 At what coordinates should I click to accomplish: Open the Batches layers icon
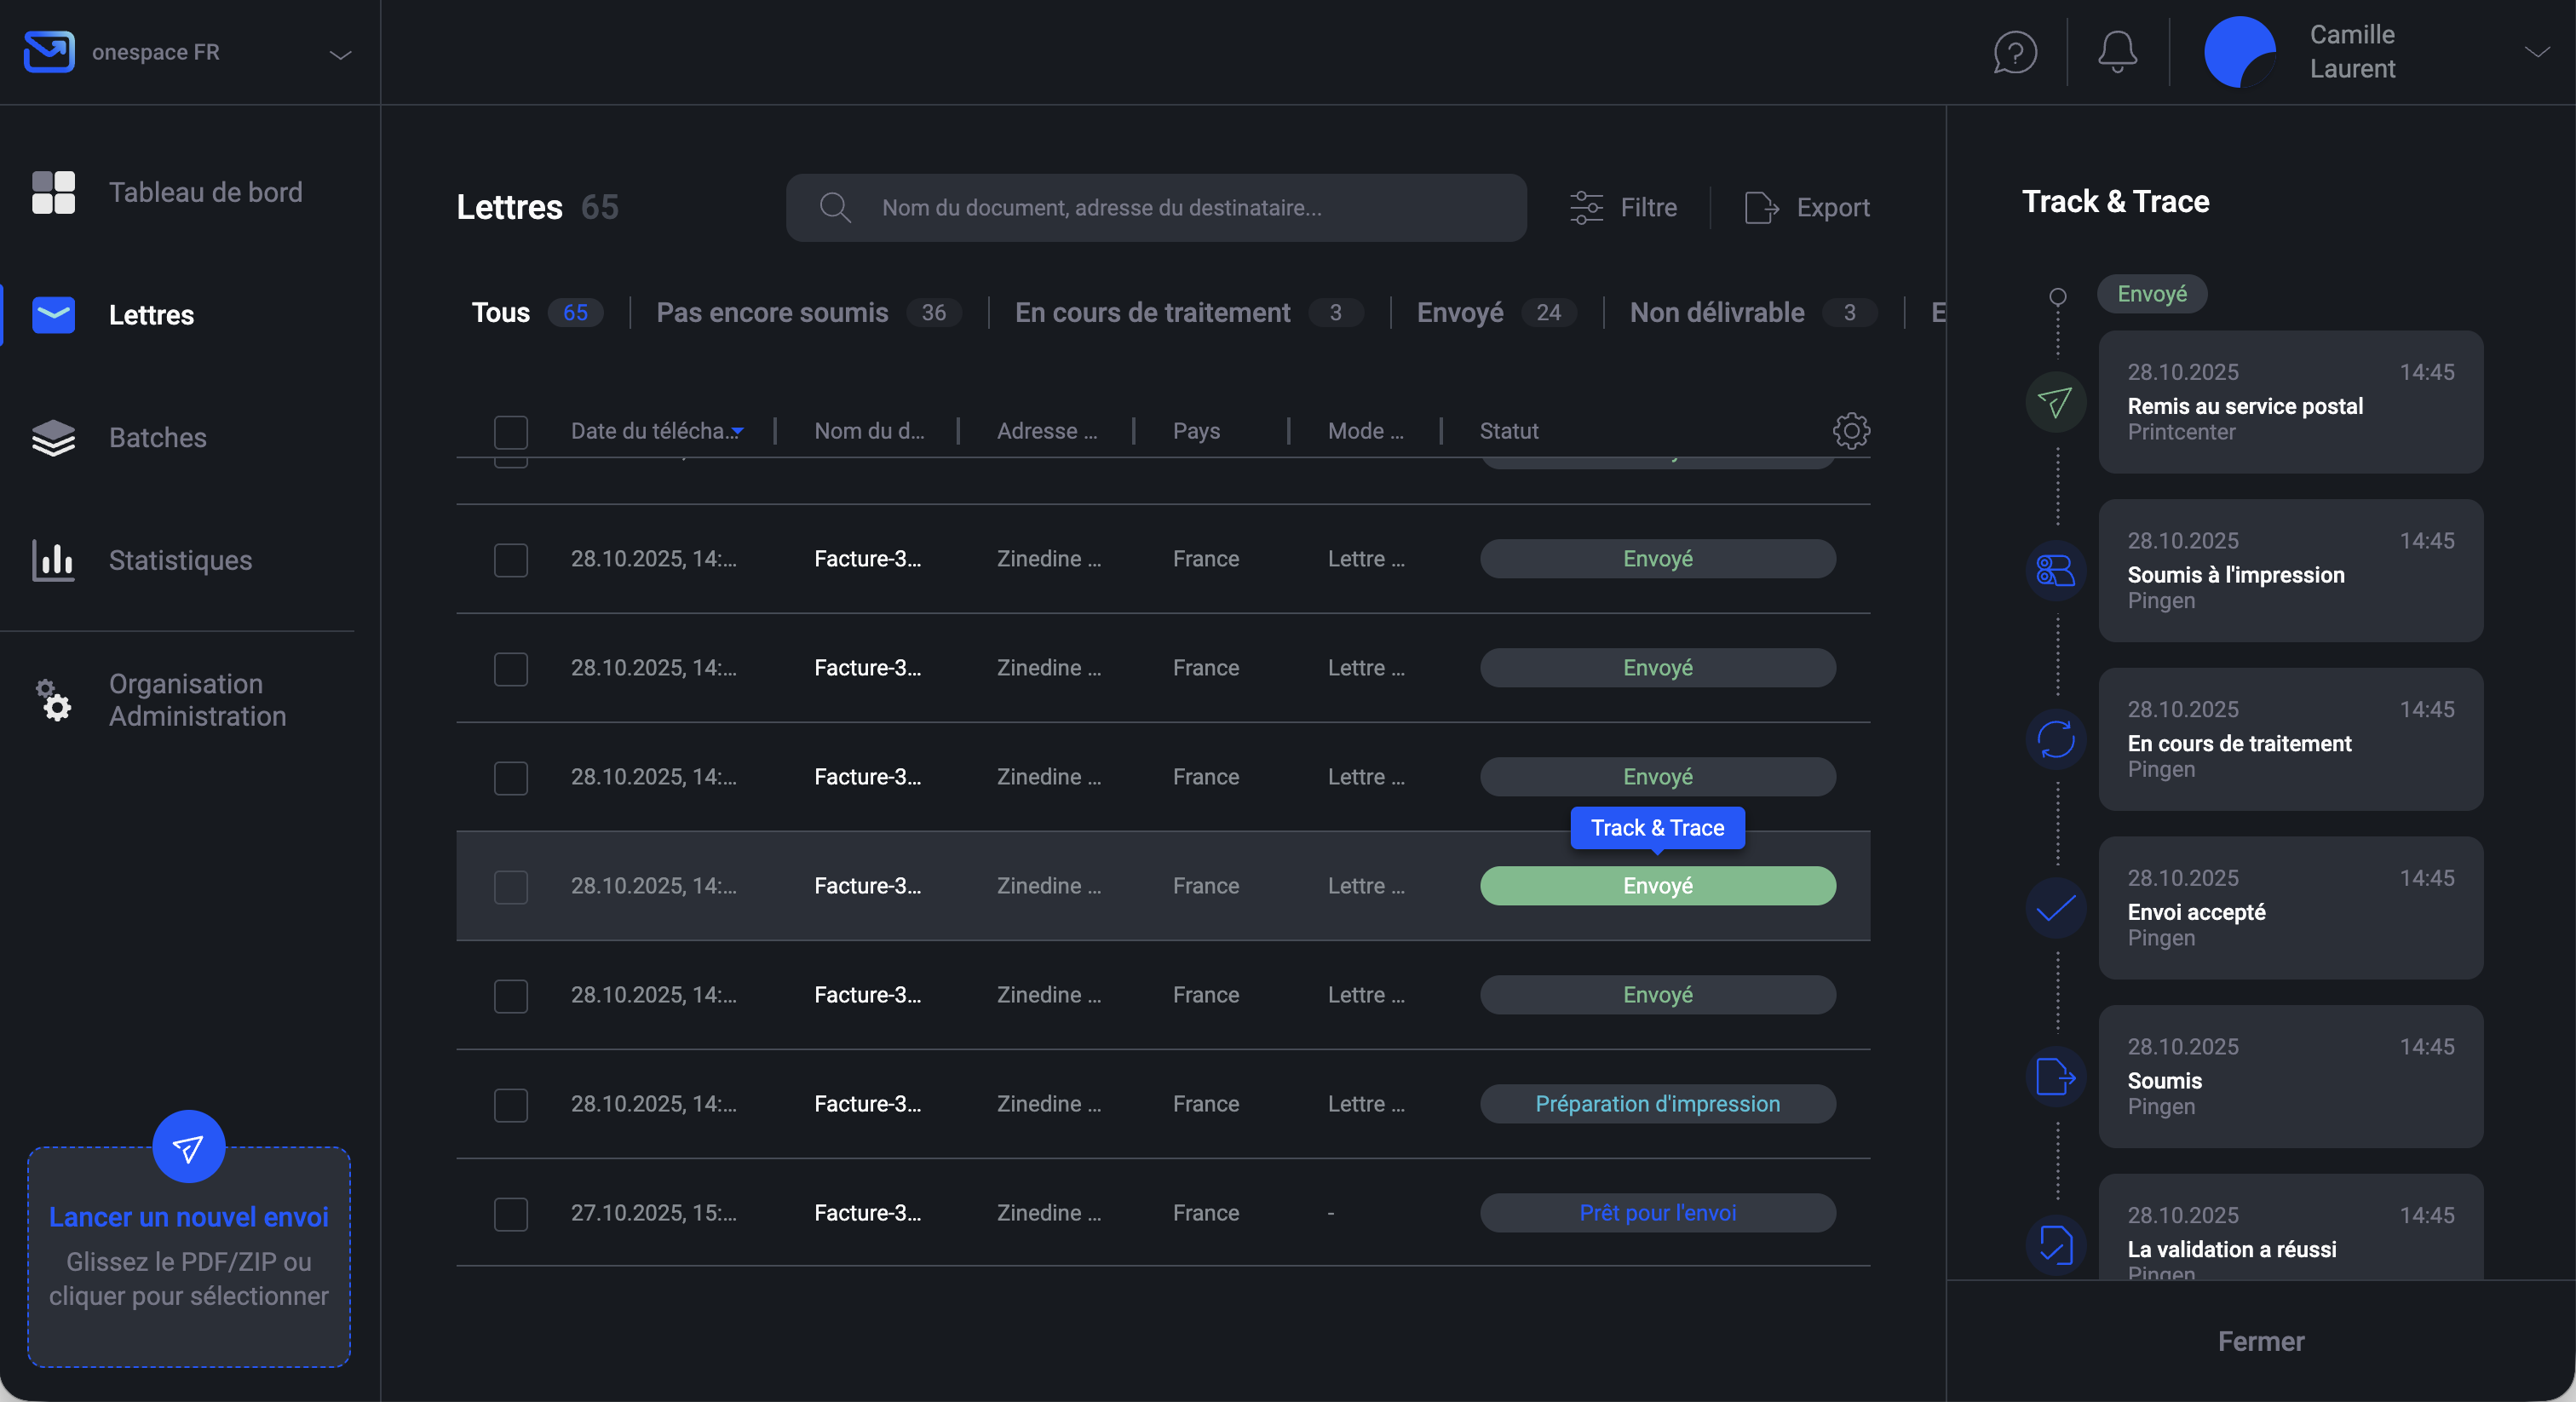click(53, 437)
